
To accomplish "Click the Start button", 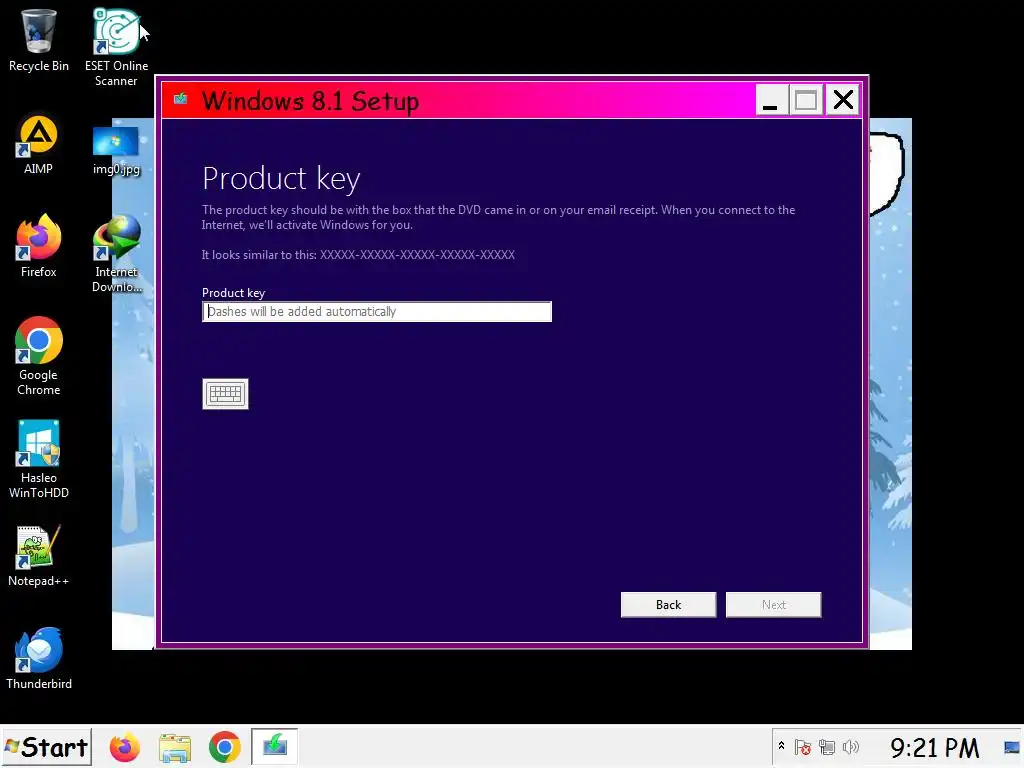I will click(x=46, y=747).
